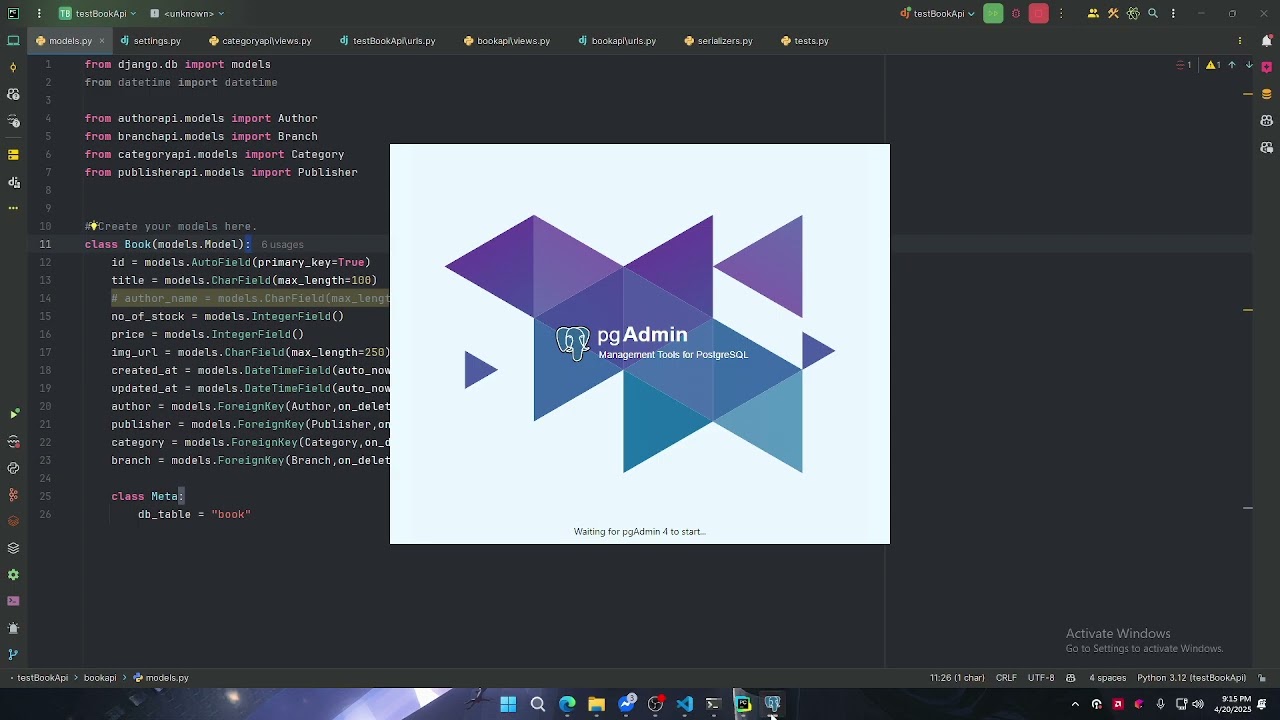Click the Copilot status bar icon
The width and height of the screenshot is (1280, 720).
[1071, 678]
